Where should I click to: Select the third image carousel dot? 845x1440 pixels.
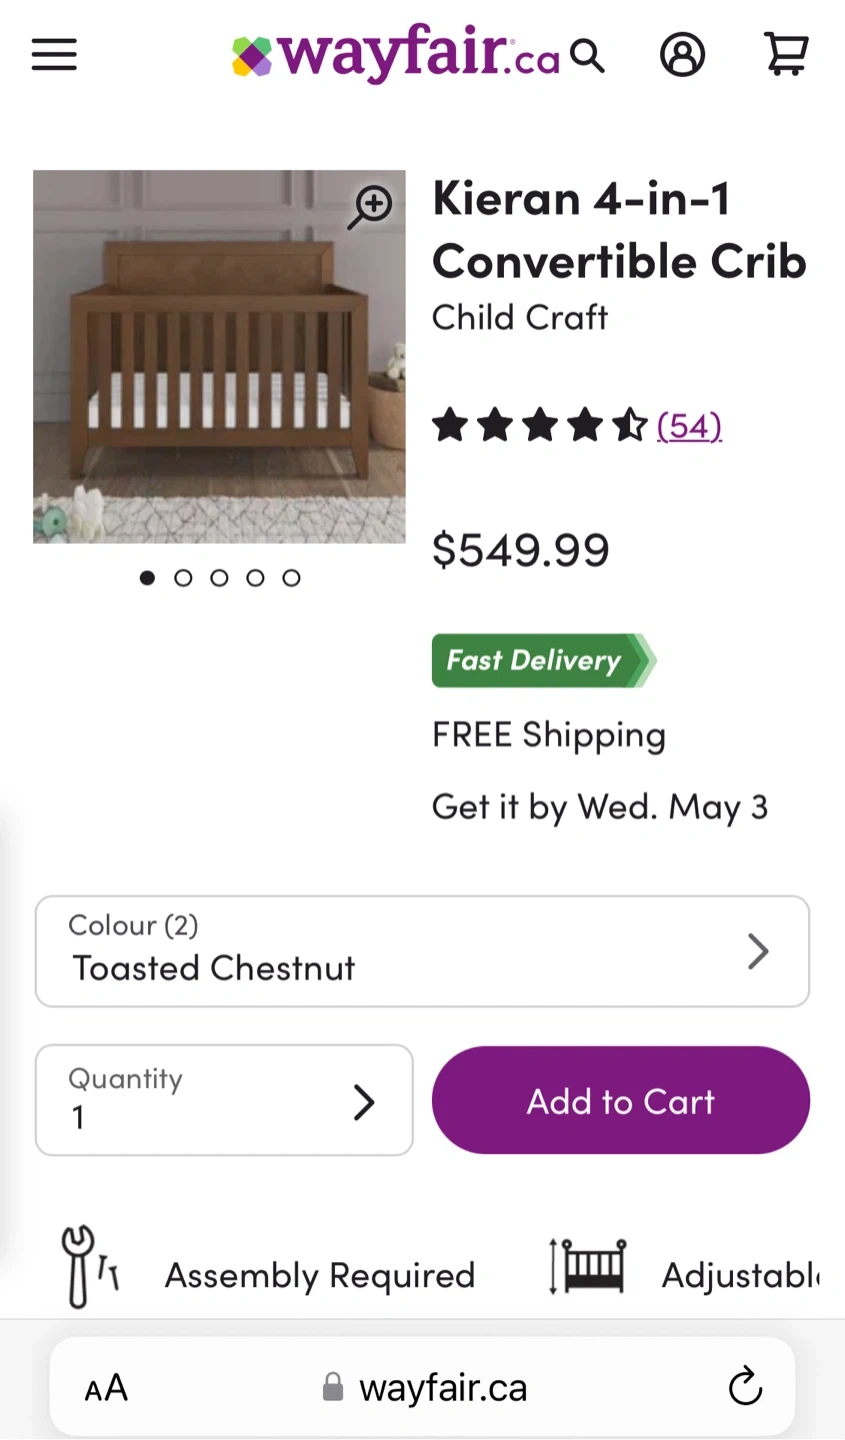tap(219, 578)
